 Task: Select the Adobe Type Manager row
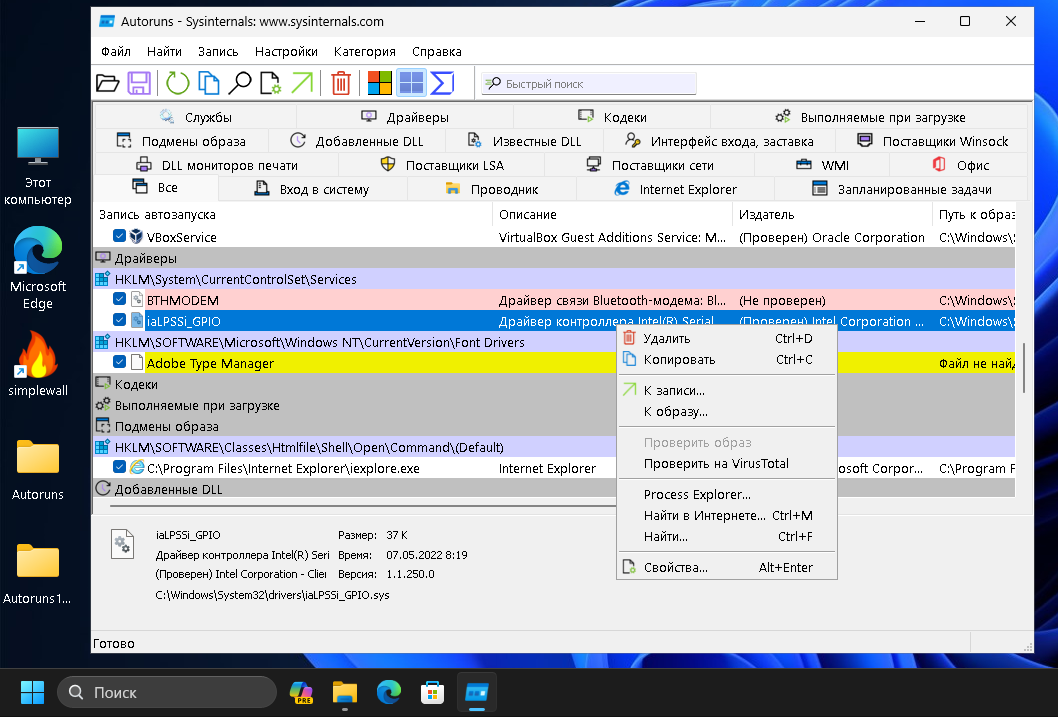pos(553,363)
